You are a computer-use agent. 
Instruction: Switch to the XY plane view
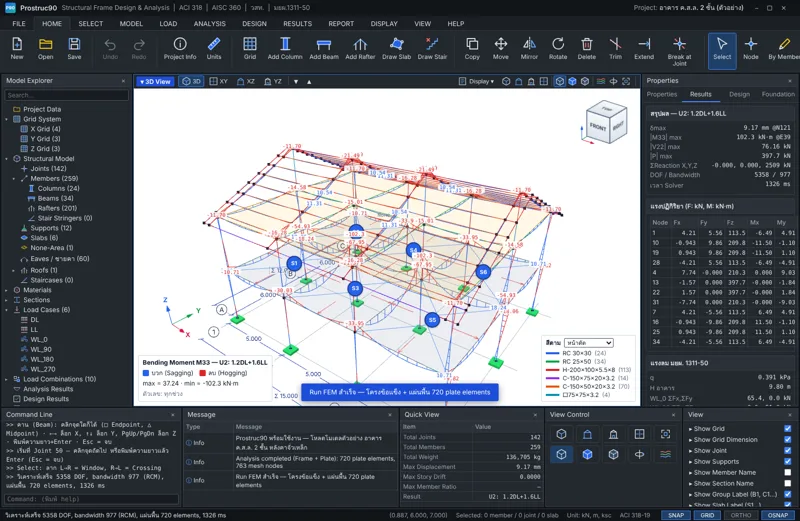click(218, 82)
